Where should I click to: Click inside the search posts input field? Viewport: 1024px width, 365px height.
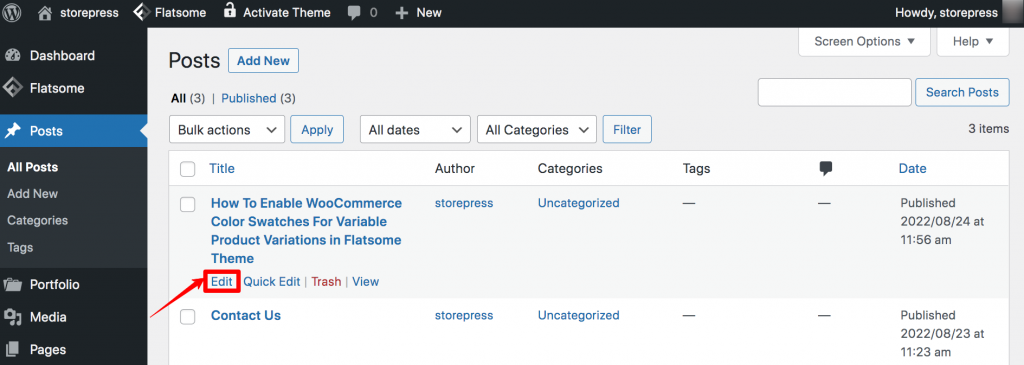pos(835,92)
